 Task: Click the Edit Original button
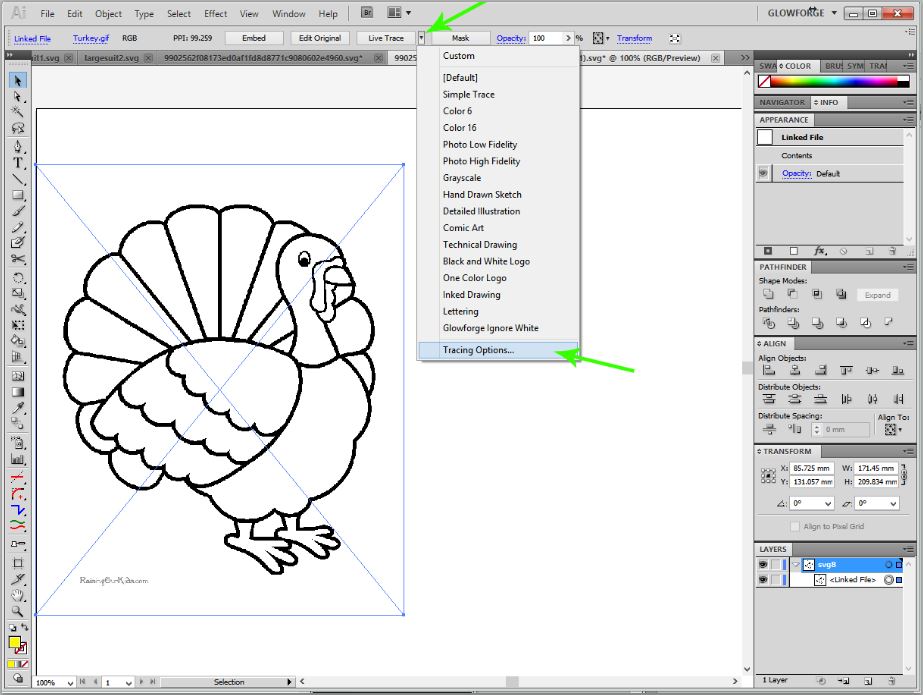click(319, 37)
